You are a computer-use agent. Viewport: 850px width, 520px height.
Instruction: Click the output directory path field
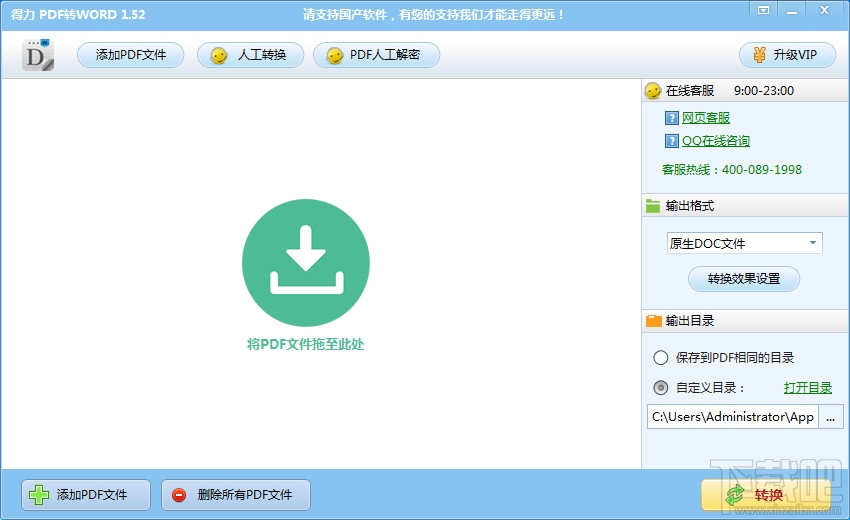(732, 416)
